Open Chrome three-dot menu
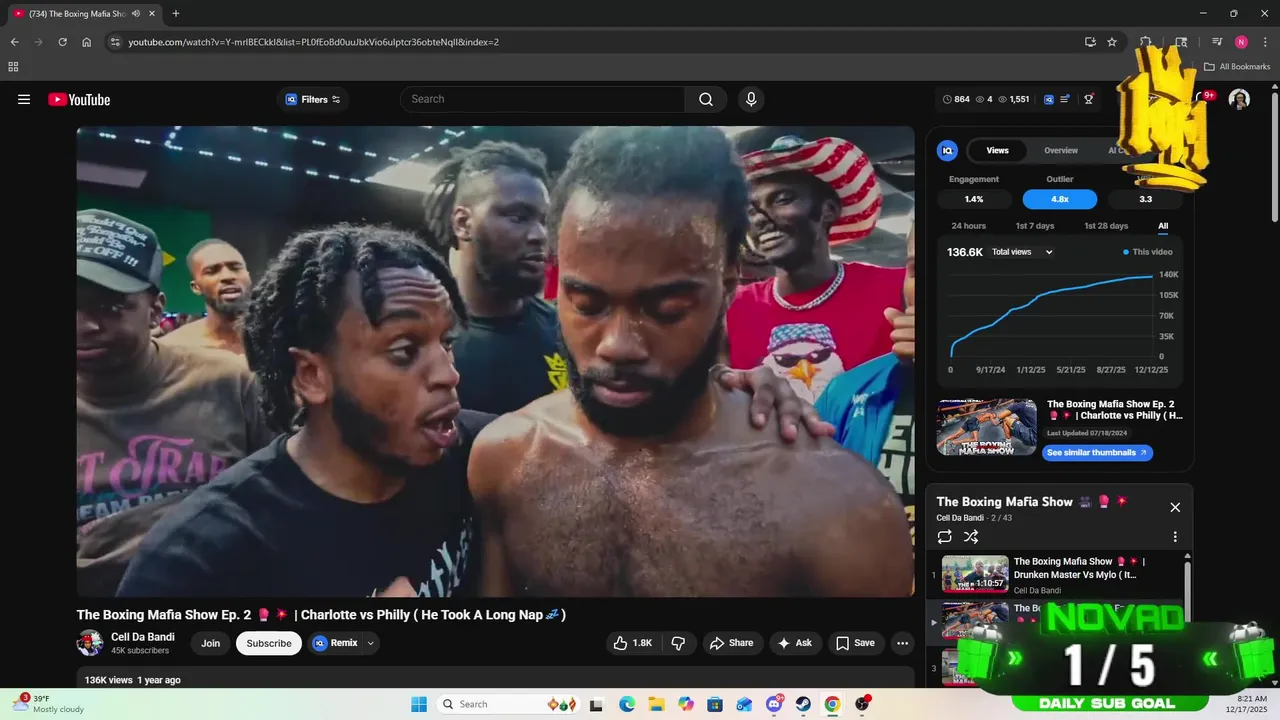Image resolution: width=1280 pixels, height=720 pixels. pos(1265,42)
